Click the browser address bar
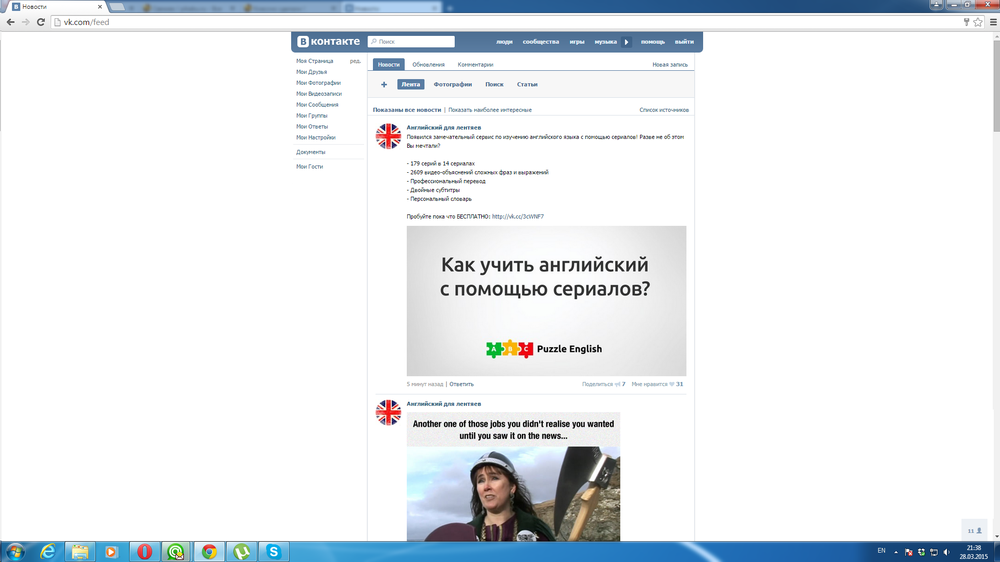Screen dimensions: 1000x562 [x=504, y=22]
